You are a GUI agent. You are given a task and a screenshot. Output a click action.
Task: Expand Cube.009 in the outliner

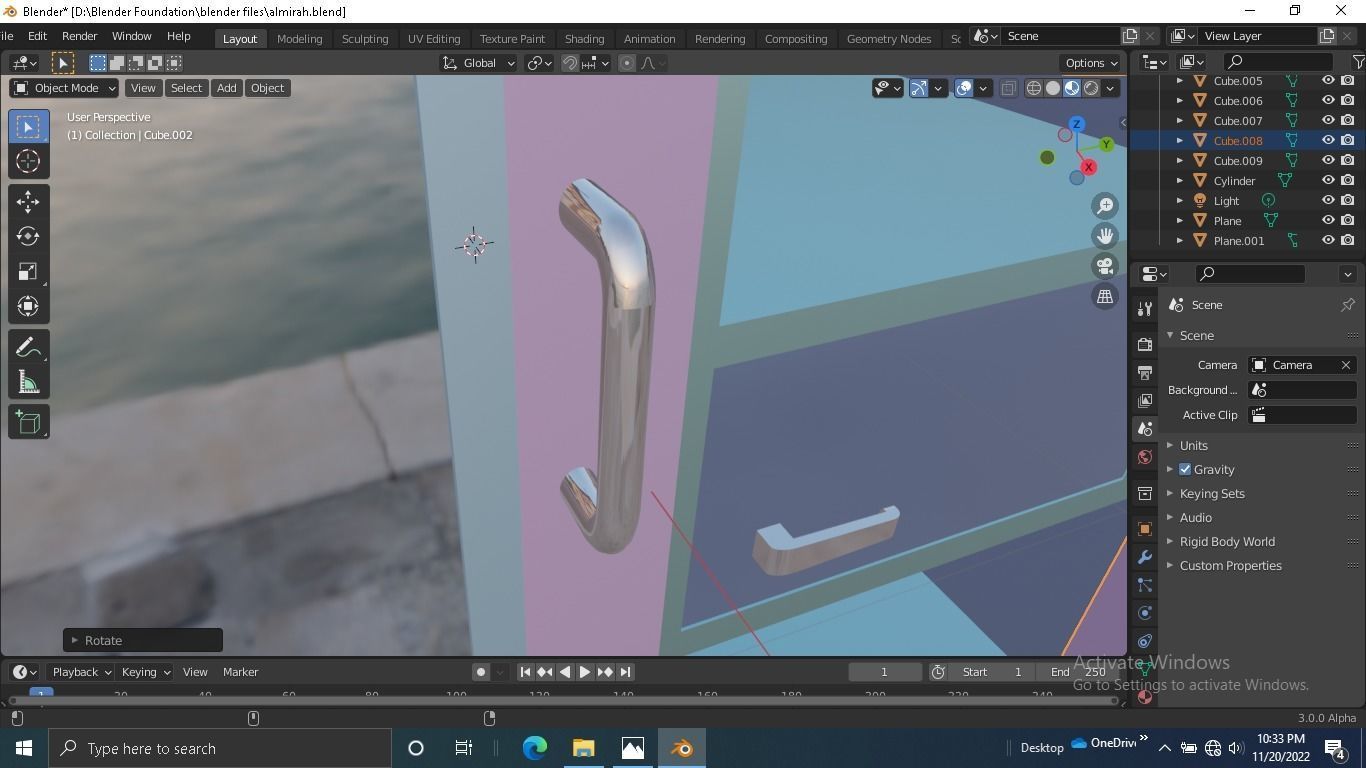(1180, 160)
